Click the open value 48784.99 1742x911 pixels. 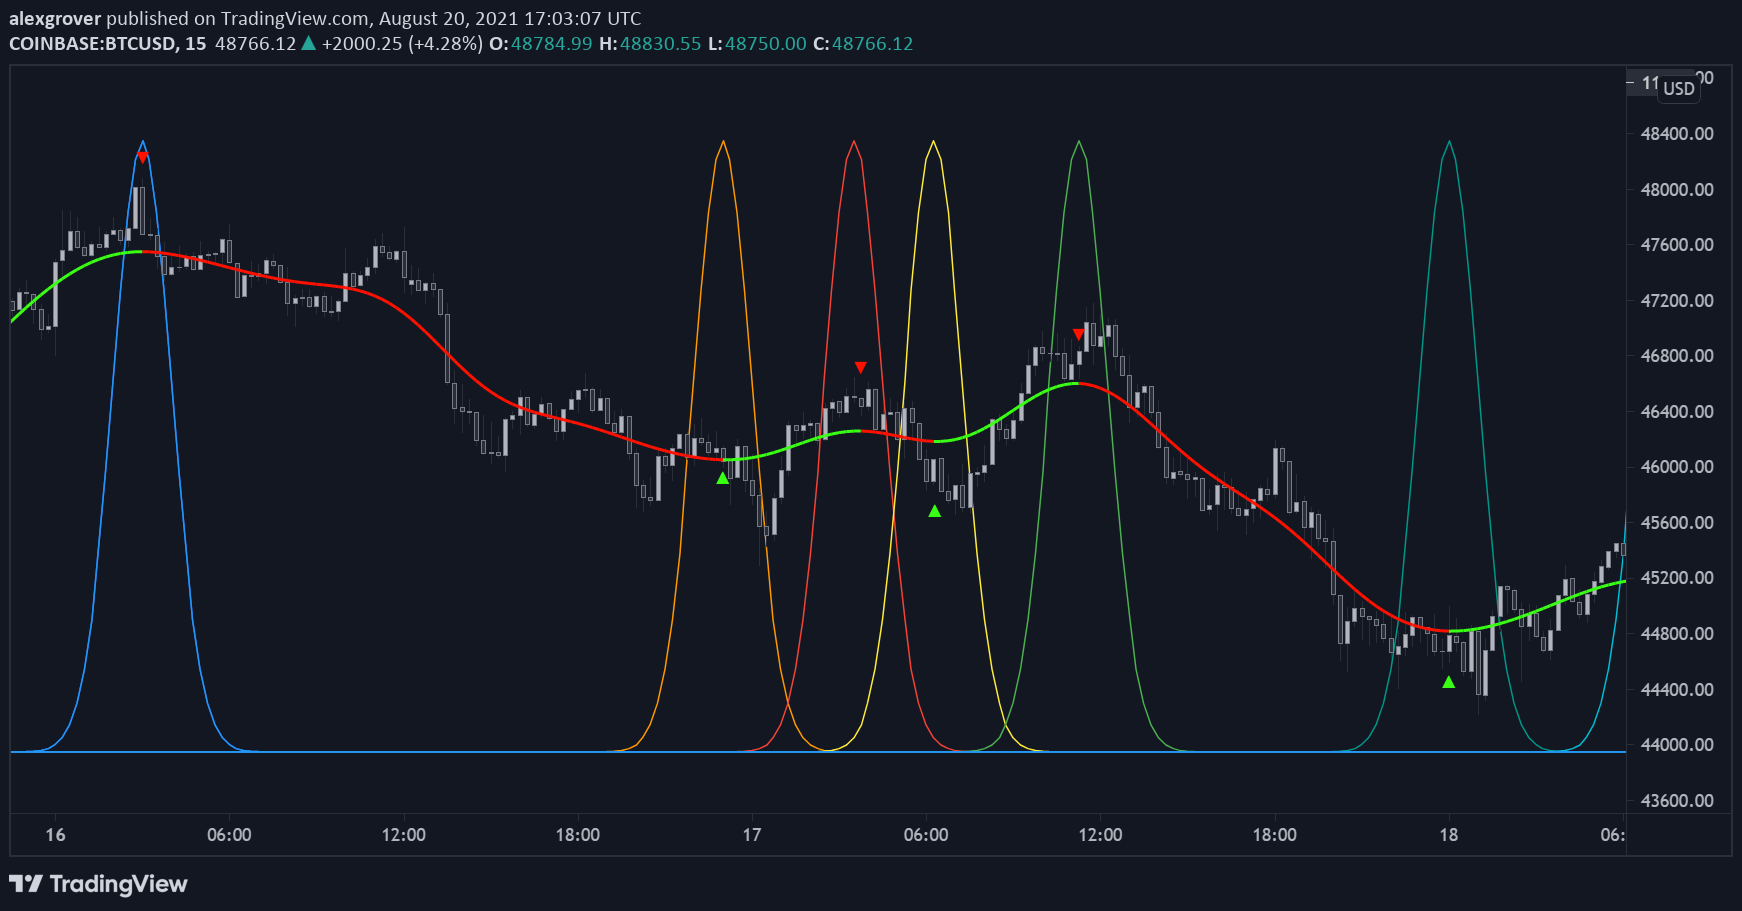[552, 43]
